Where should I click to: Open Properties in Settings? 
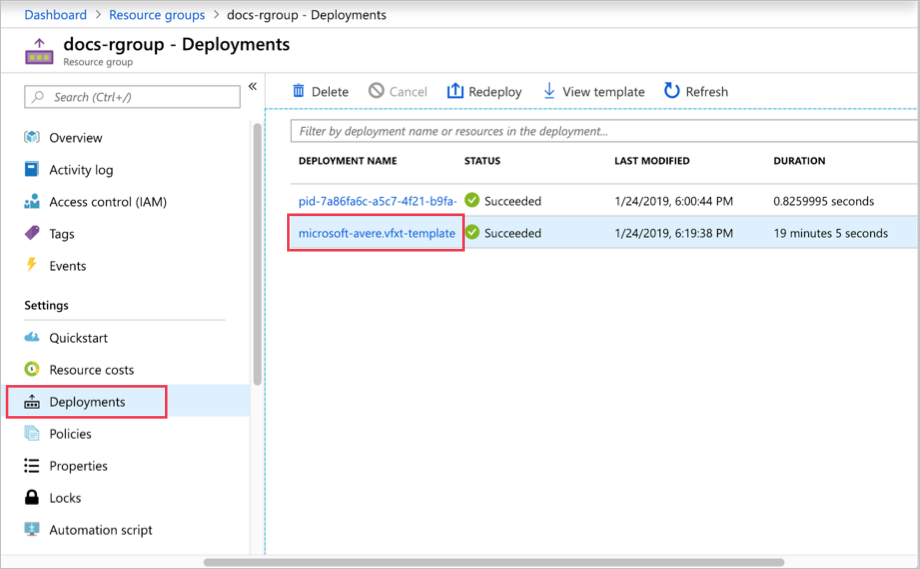(79, 466)
